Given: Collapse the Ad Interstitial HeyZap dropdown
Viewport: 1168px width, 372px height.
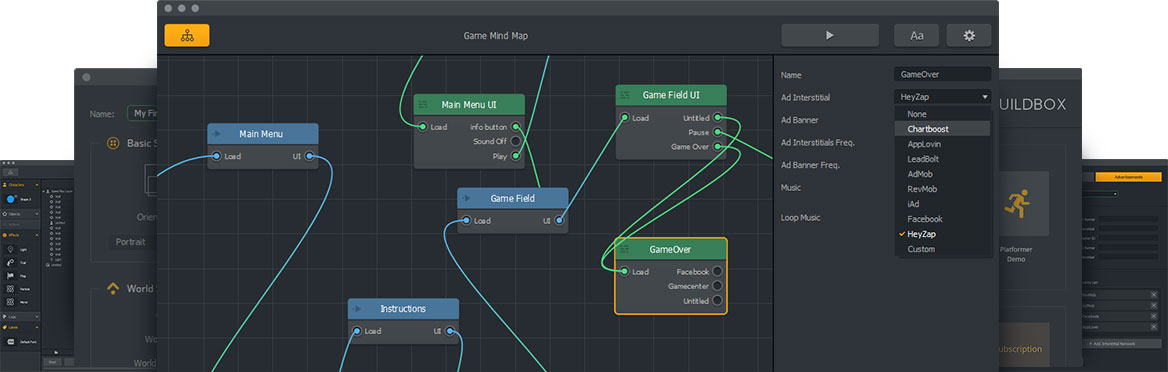Looking at the screenshot, I should click(x=942, y=97).
